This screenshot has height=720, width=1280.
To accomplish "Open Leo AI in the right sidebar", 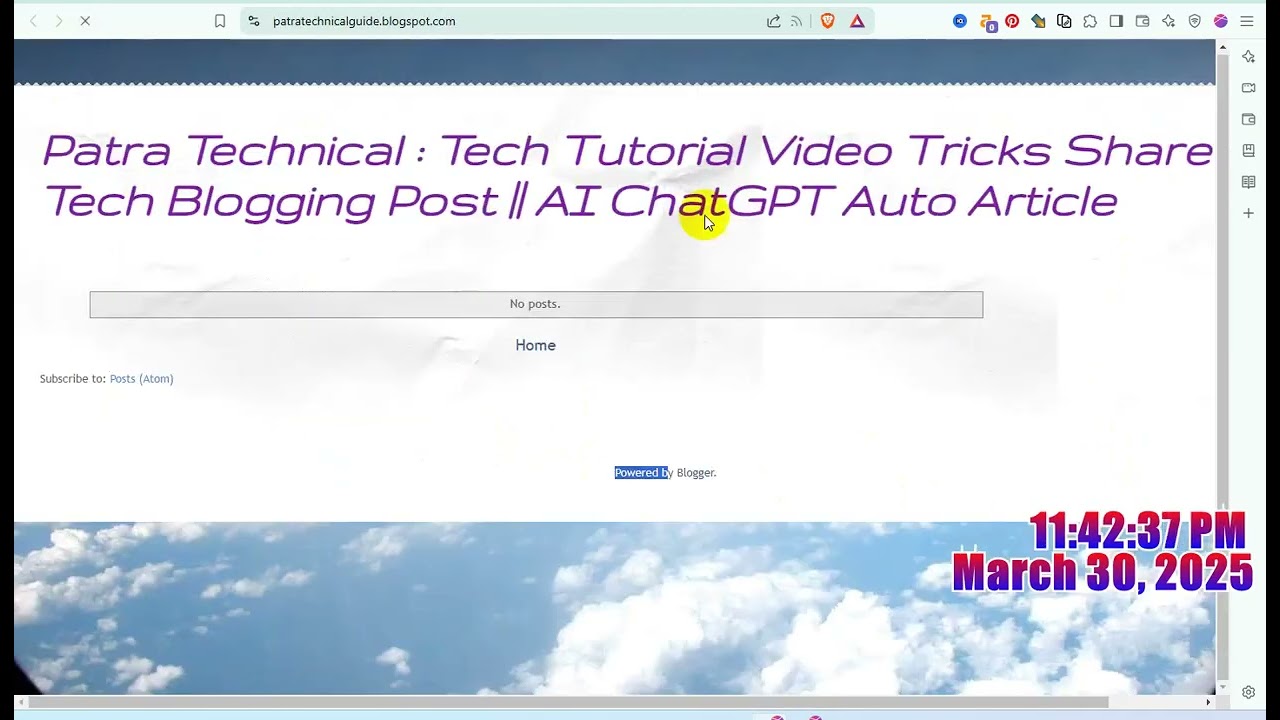I will click(1248, 57).
